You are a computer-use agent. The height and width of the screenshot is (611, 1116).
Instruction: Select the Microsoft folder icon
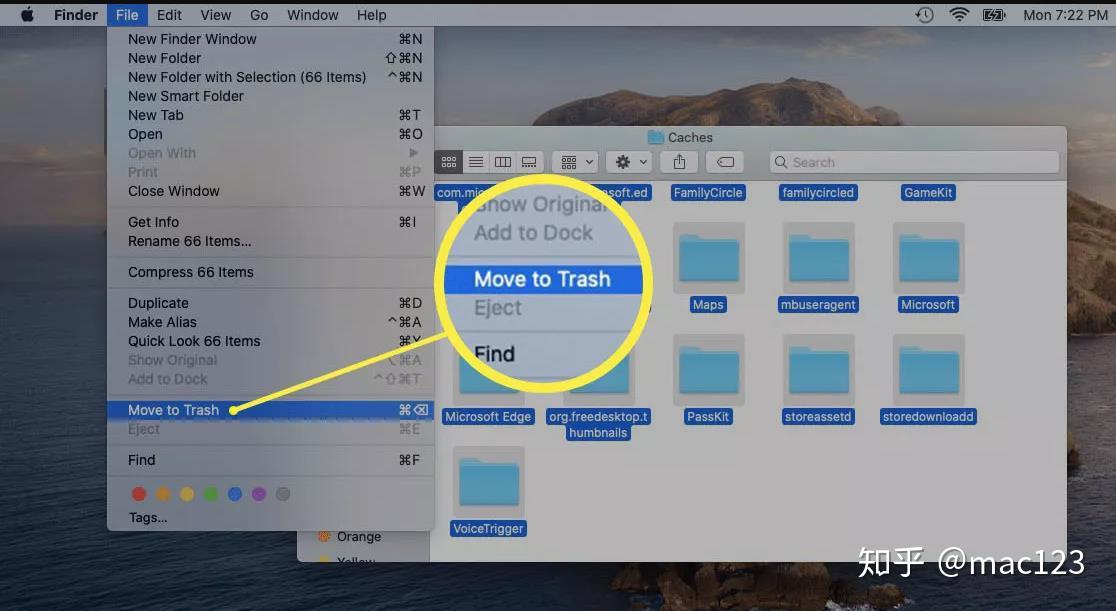click(x=929, y=258)
